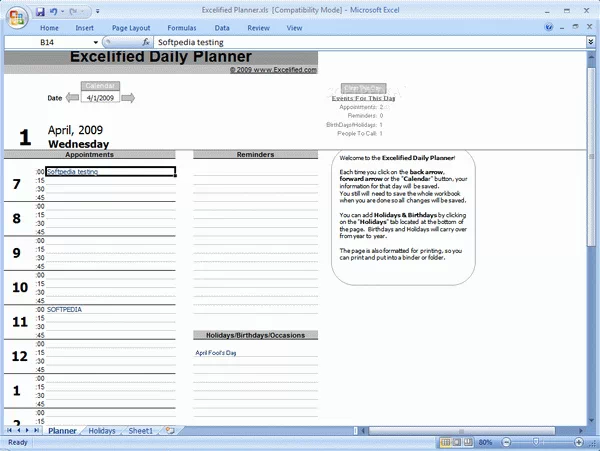Switch to Page Layout view in status bar
The height and width of the screenshot is (451, 600).
pos(457,443)
